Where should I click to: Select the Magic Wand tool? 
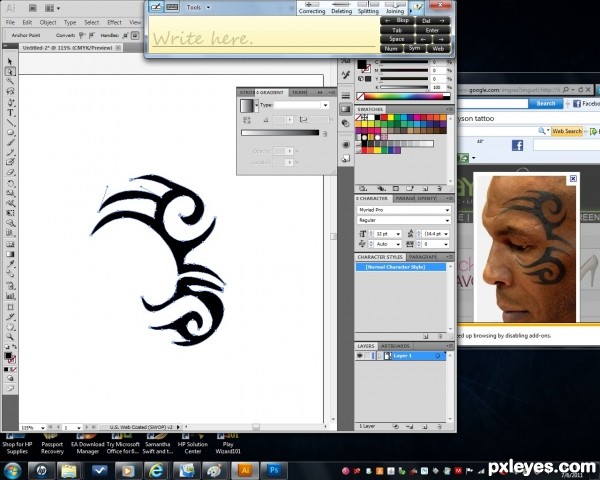pos(10,81)
